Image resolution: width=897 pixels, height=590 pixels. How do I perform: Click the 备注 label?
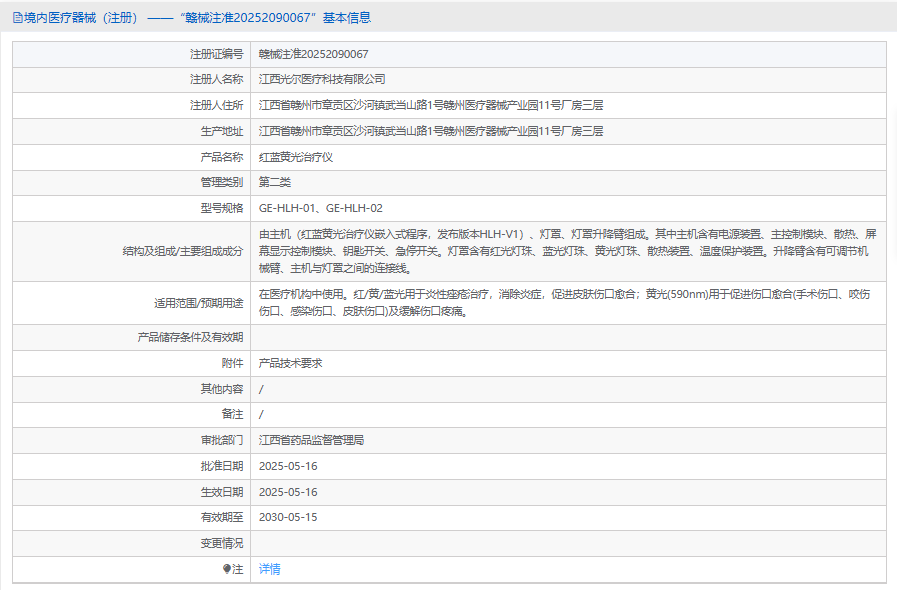[232, 414]
